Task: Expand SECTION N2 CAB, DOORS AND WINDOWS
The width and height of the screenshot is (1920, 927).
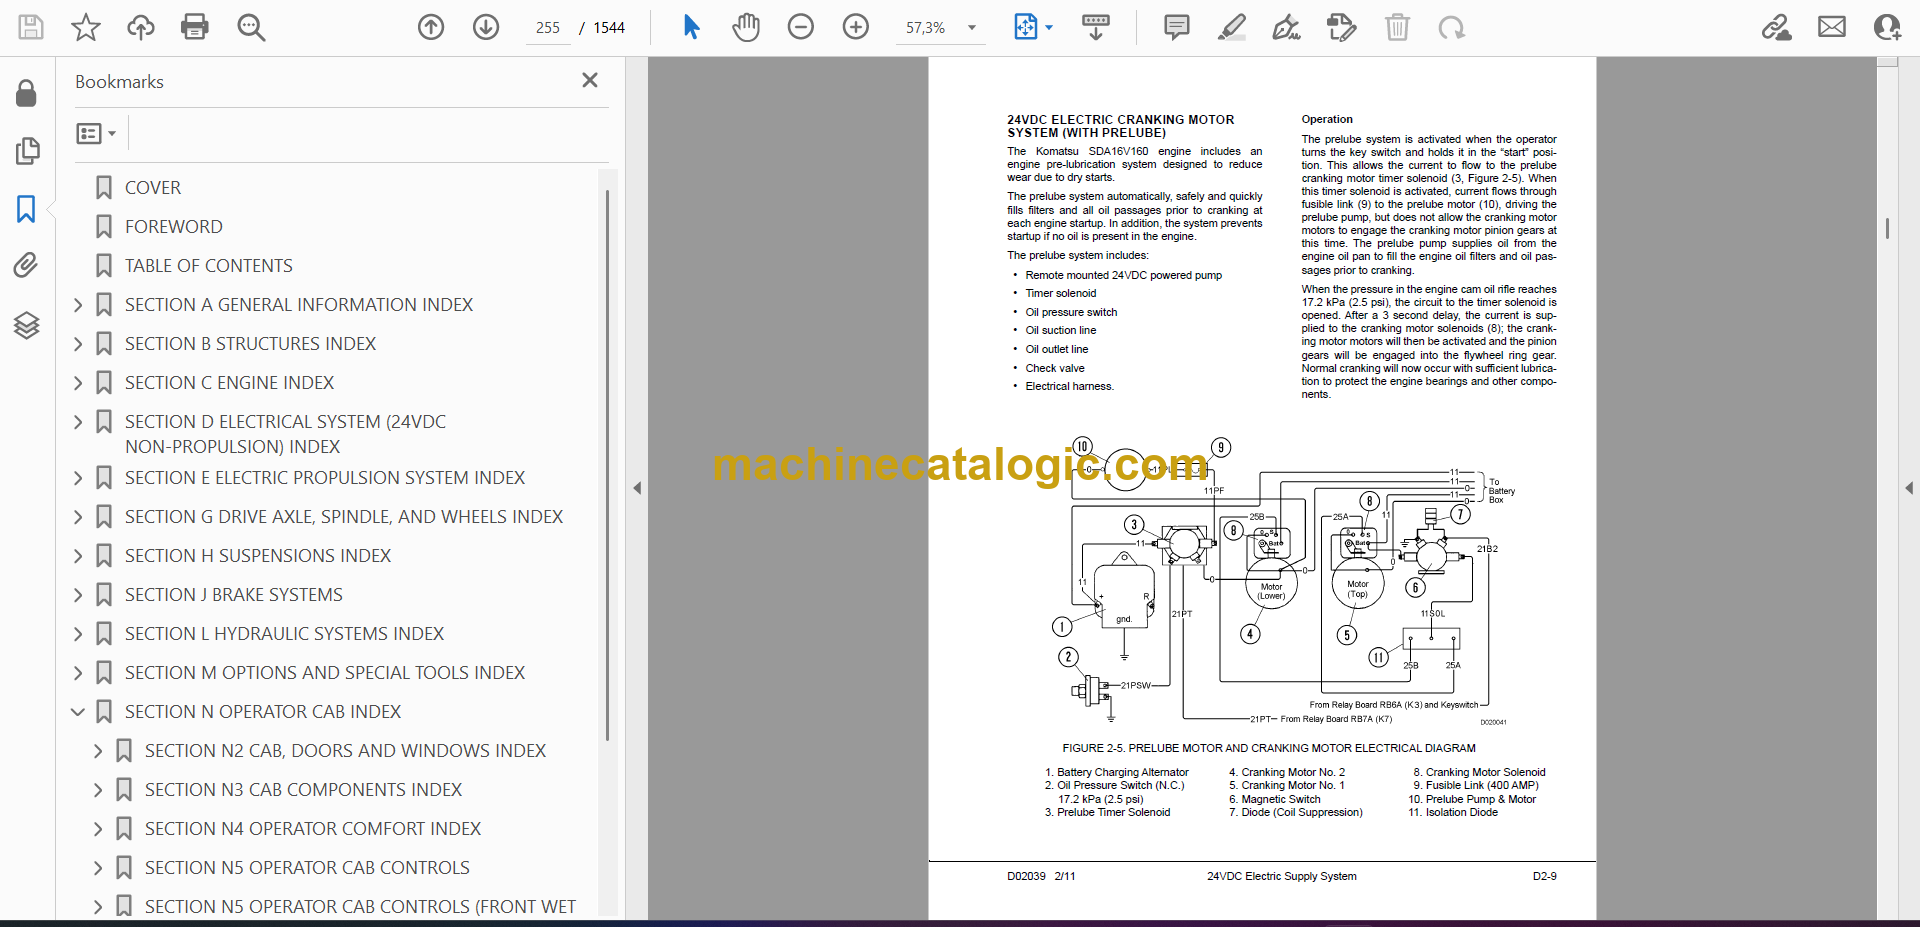Action: tap(98, 751)
